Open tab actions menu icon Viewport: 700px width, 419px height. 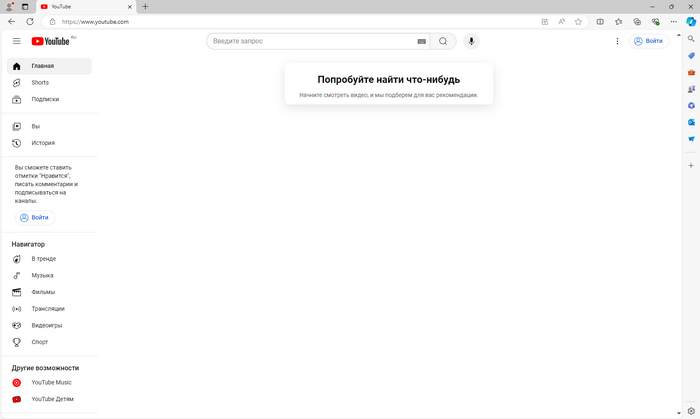pyautogui.click(x=25, y=7)
